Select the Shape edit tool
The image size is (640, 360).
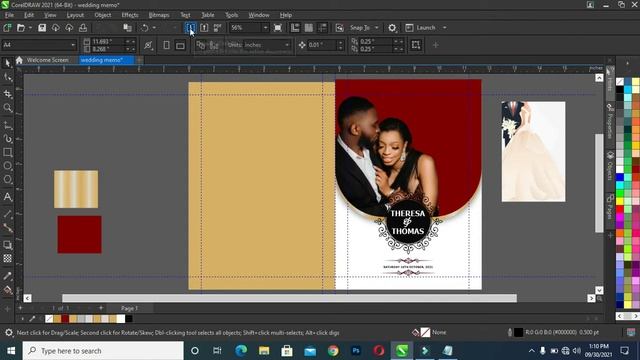click(7, 77)
